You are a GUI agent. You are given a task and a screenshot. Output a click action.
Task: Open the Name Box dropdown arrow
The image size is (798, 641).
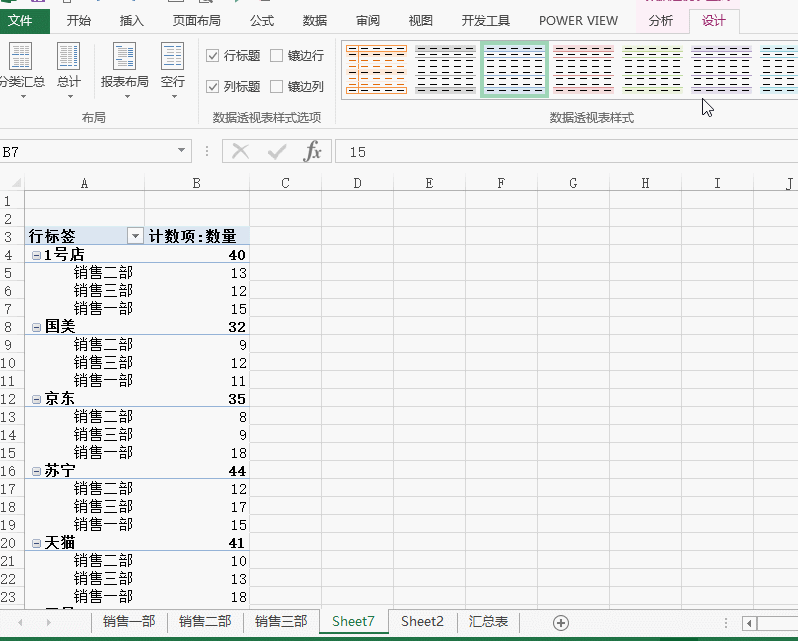(182, 152)
